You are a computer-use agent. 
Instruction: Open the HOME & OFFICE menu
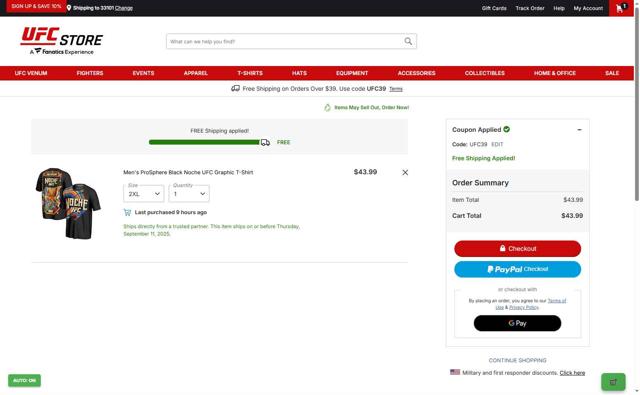pos(555,73)
